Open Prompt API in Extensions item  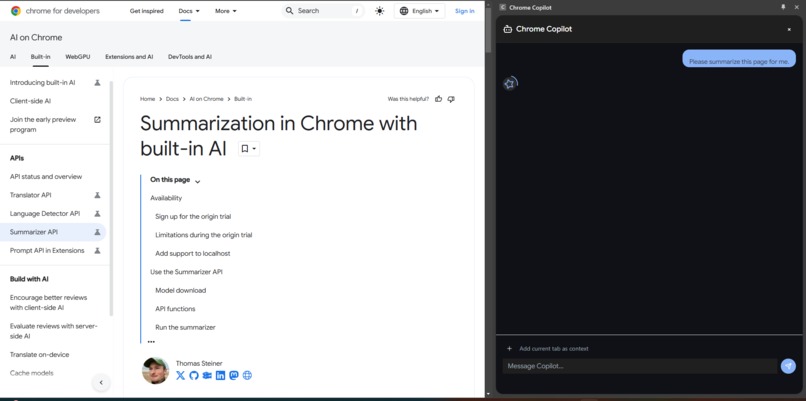47,251
